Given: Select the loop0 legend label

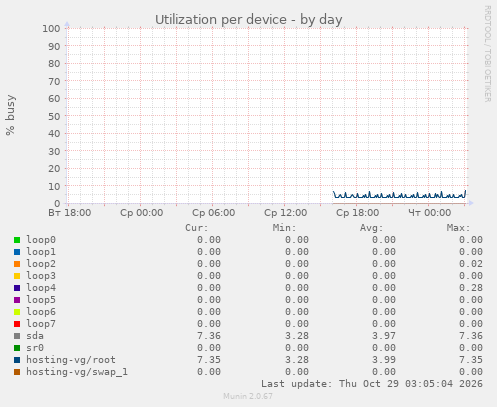Looking at the screenshot, I should (x=41, y=240).
